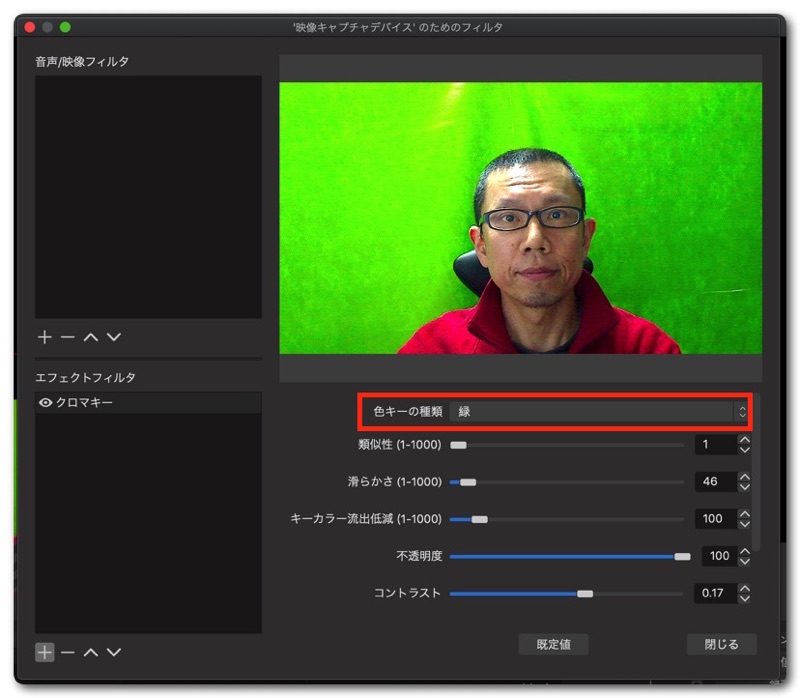Move effect filter up in the list
This screenshot has width=800, height=698.
tap(91, 652)
